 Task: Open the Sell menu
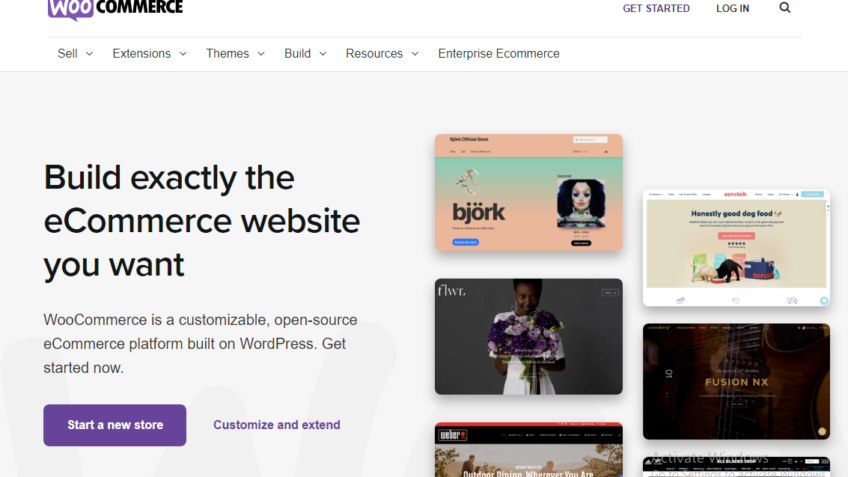point(68,54)
